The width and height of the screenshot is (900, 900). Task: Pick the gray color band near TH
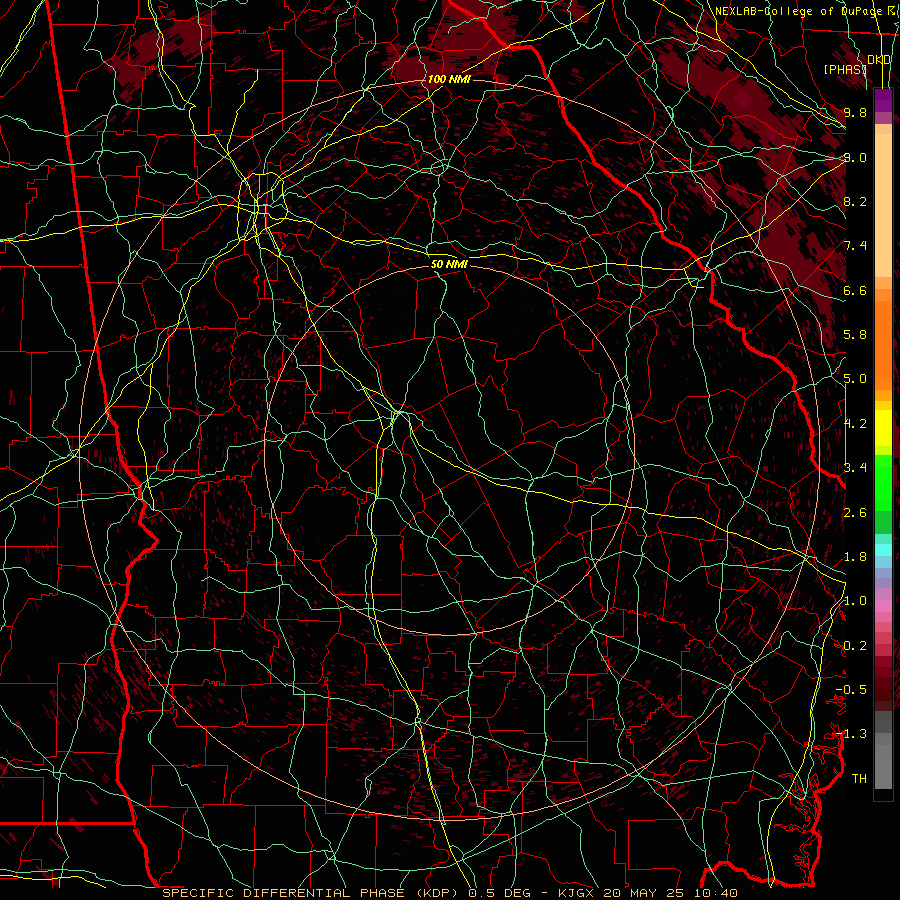point(883,766)
